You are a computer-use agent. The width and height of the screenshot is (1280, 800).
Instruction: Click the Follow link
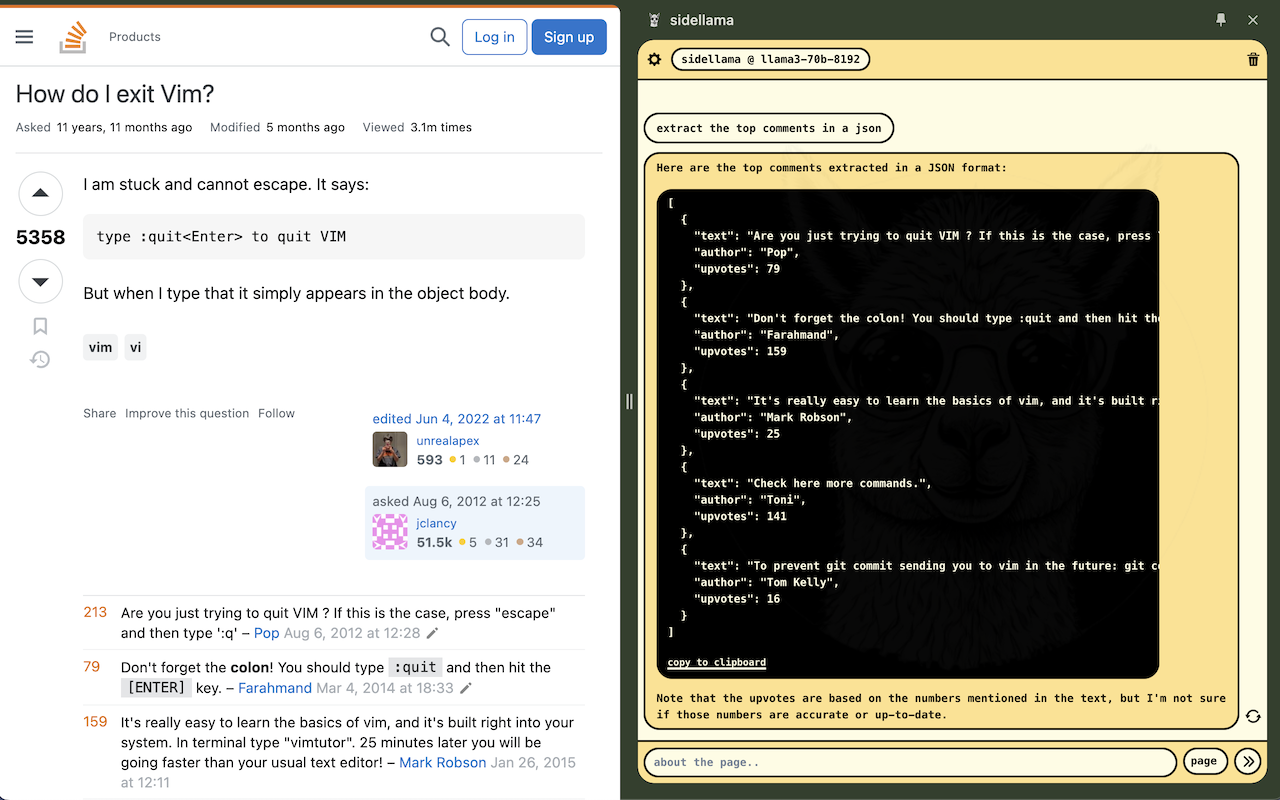pos(276,413)
